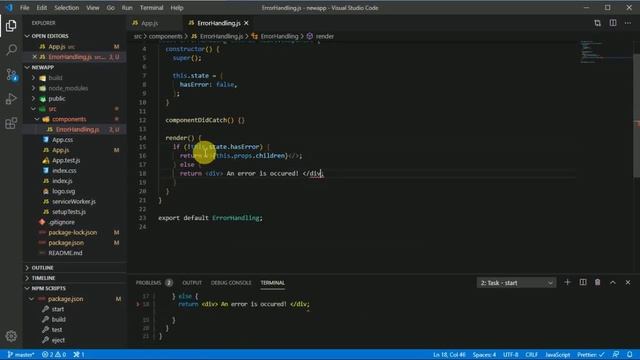Switch to the Output panel tab
This screenshot has width=640, height=360.
tap(192, 282)
